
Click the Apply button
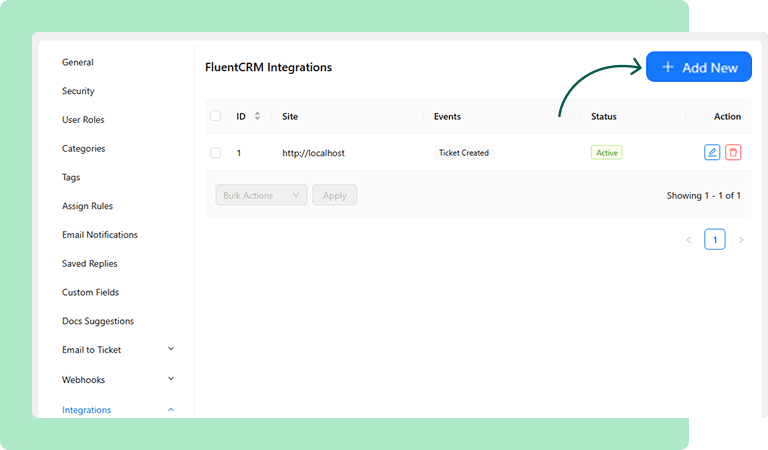[335, 195]
